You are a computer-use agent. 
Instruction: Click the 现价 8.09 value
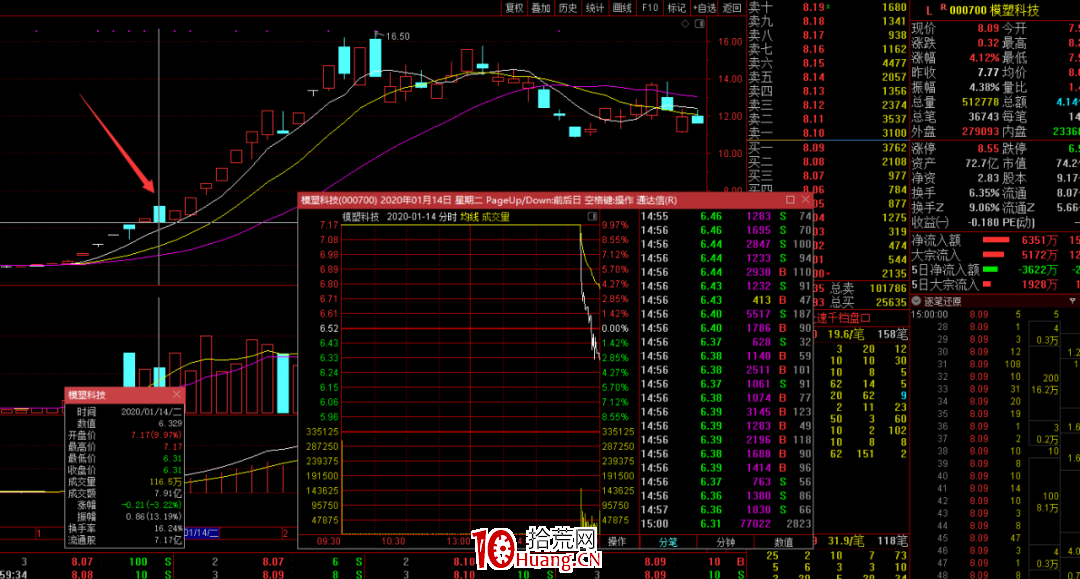(988, 28)
